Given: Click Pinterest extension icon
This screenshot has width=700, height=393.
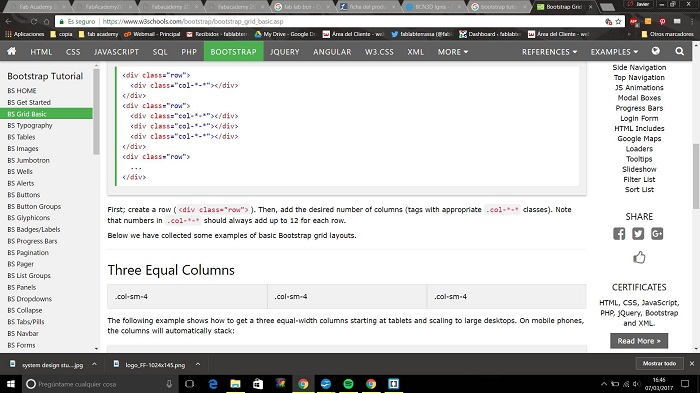Looking at the screenshot, I should click(x=662, y=21).
